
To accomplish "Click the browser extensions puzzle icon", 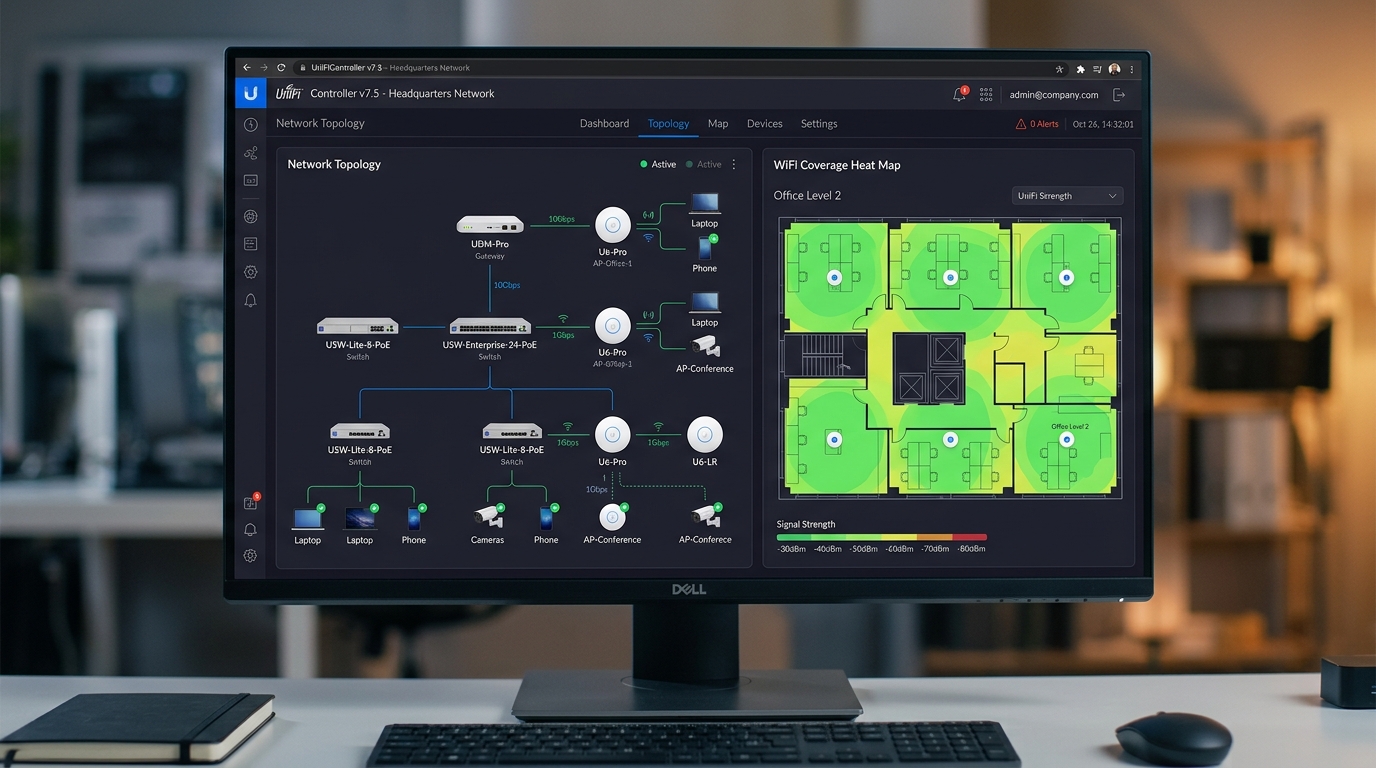I will click(x=1080, y=69).
